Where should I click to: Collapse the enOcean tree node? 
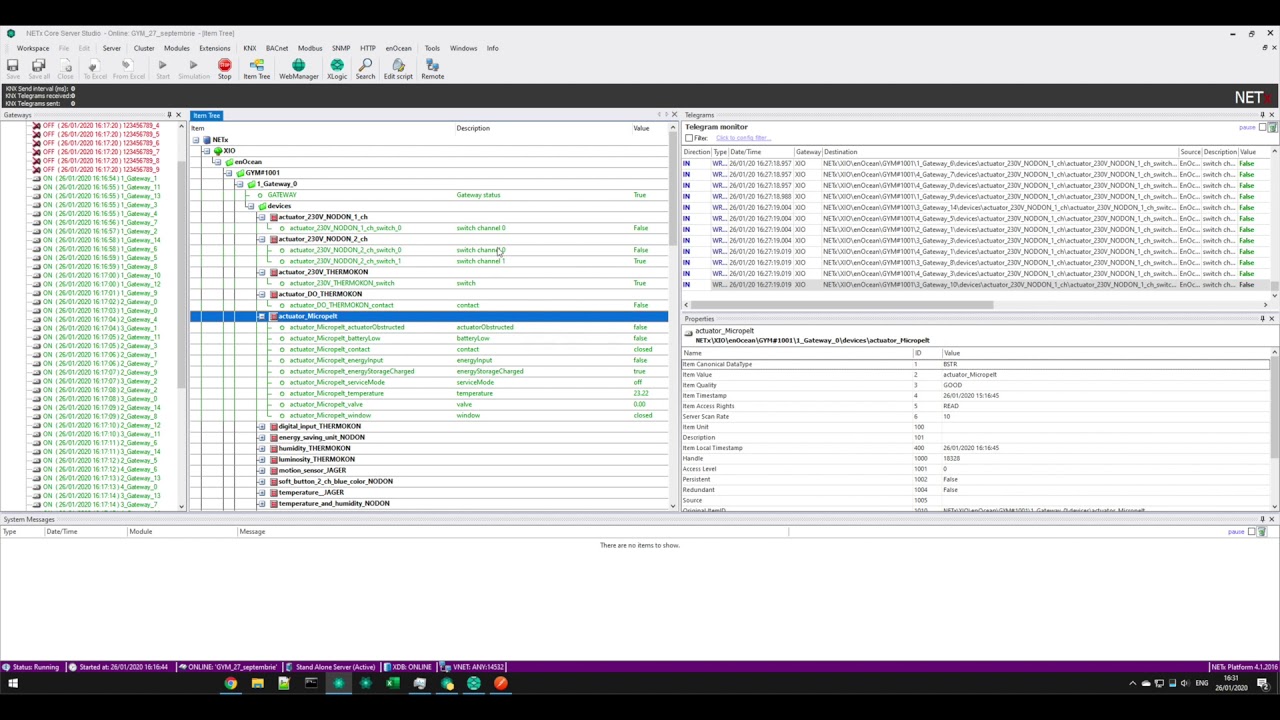point(217,162)
